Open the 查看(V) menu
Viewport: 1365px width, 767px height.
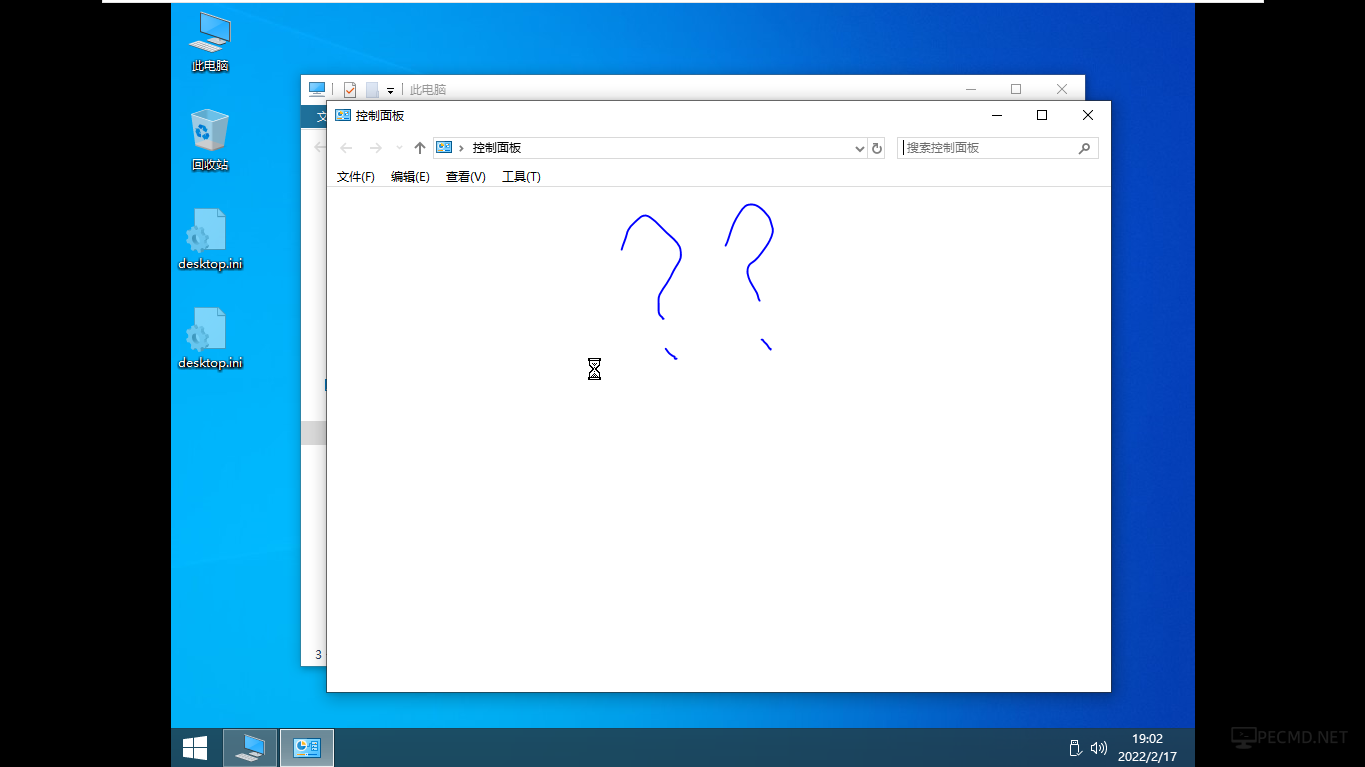pyautogui.click(x=466, y=177)
